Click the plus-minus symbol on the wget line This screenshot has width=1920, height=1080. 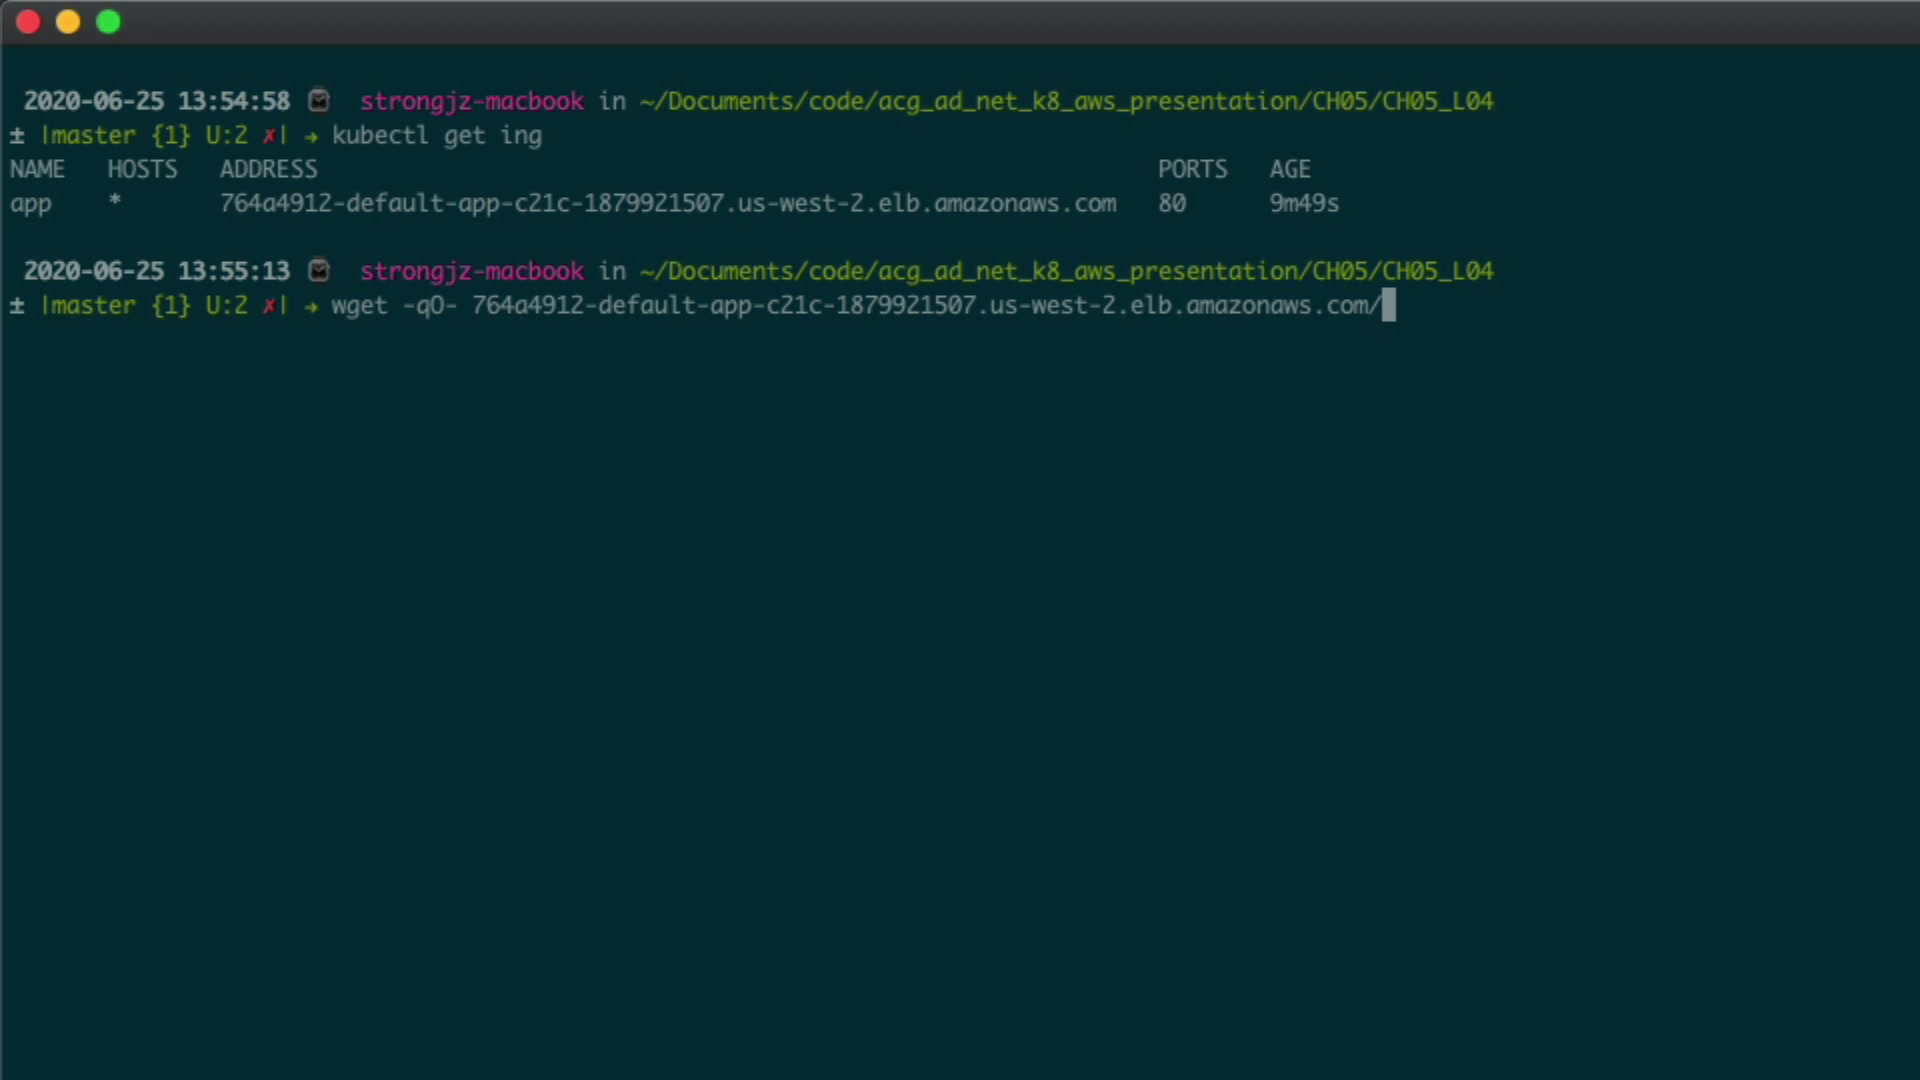pos(17,306)
